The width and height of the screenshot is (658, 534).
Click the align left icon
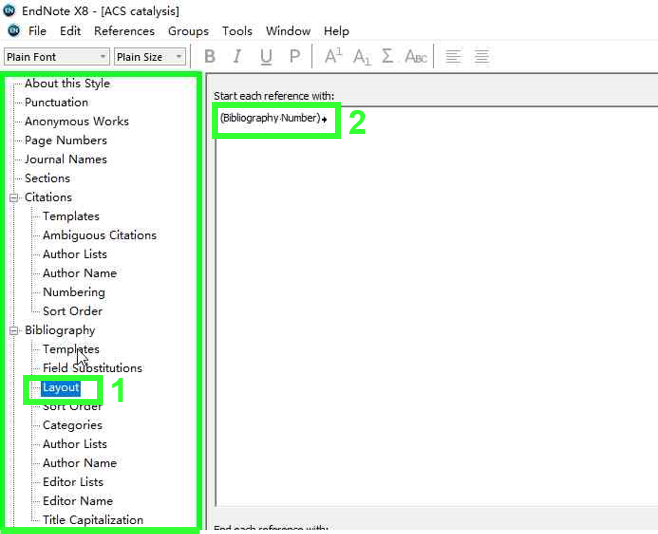[x=453, y=57]
